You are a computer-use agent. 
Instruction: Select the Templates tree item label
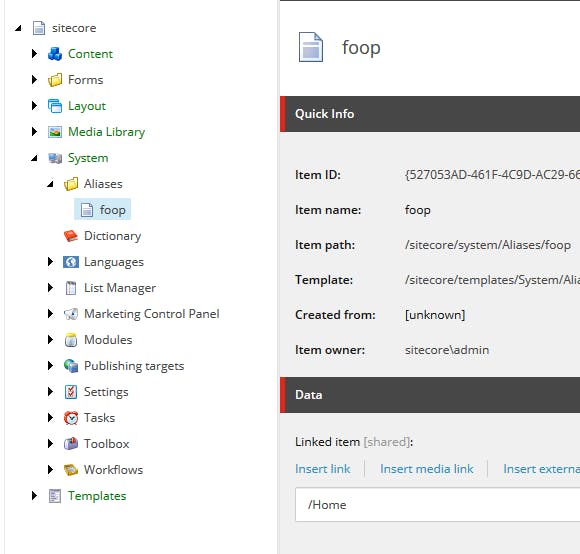click(97, 496)
